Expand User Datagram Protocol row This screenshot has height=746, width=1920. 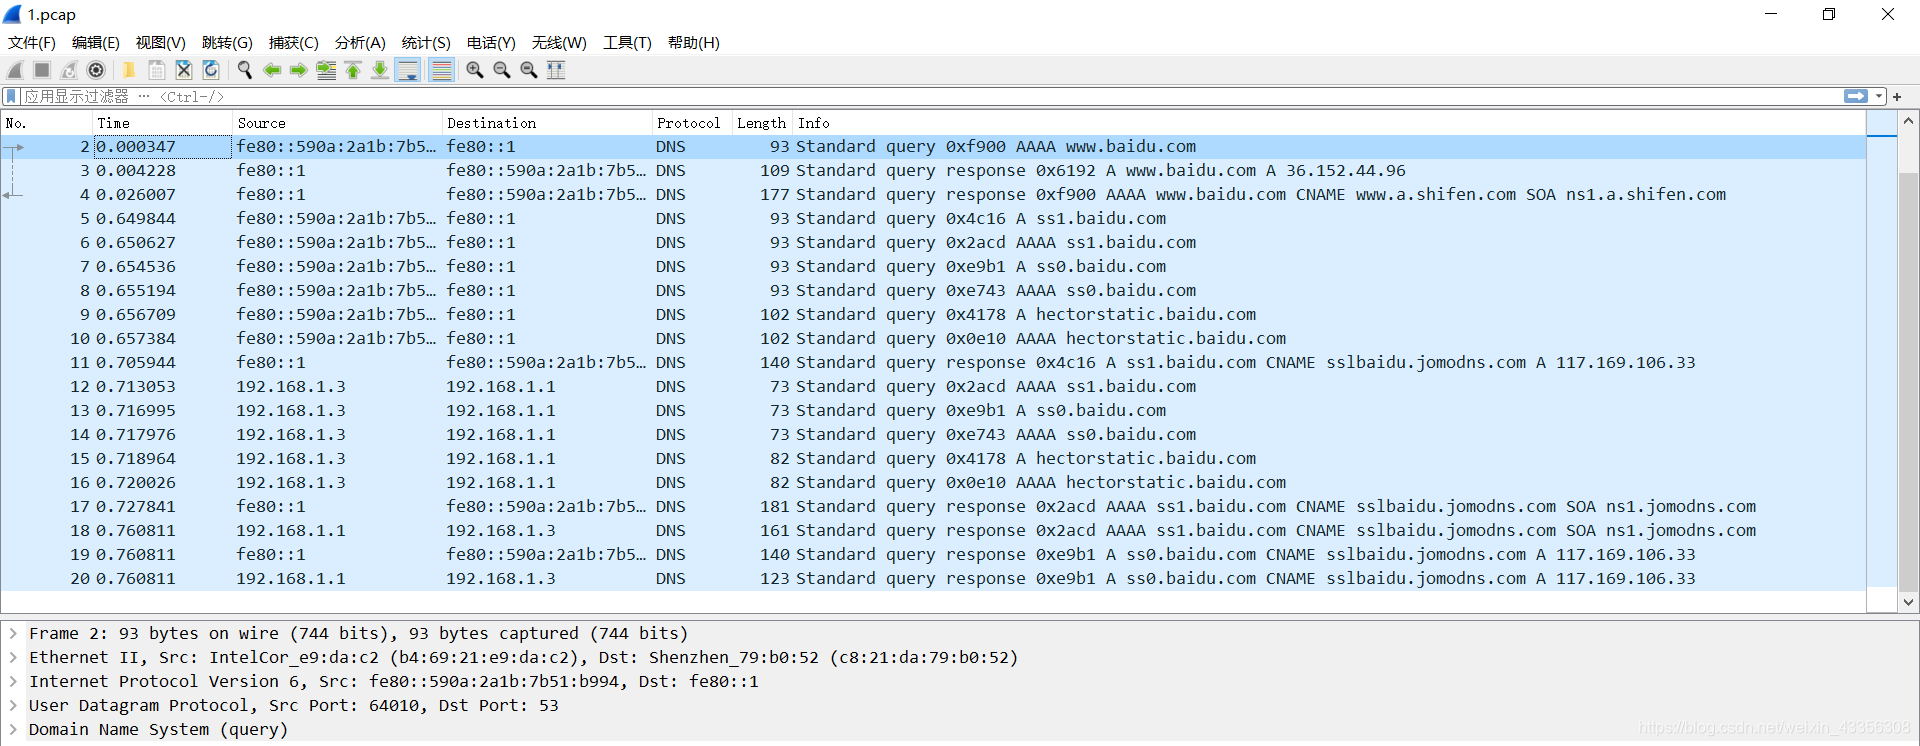13,705
